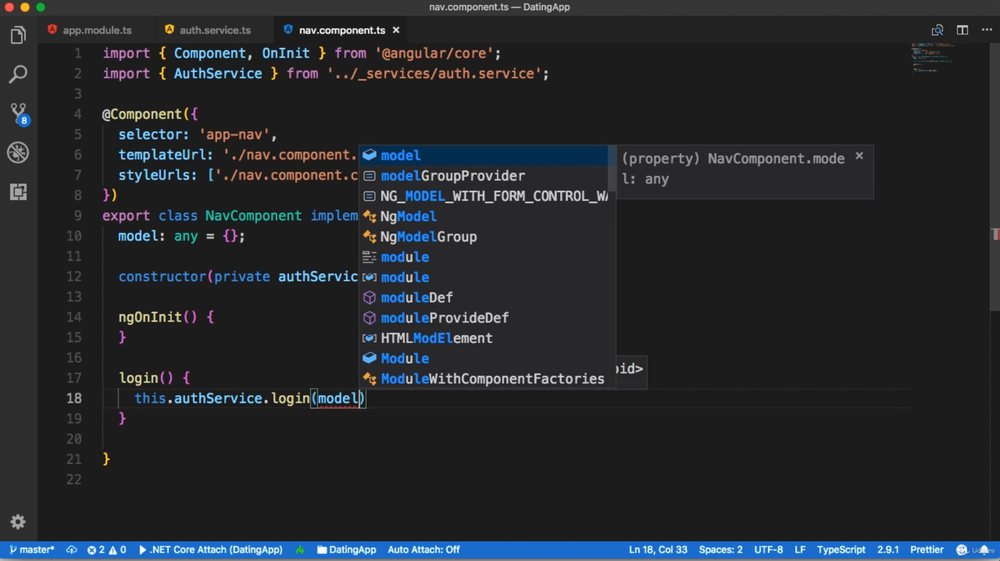1000x561 pixels.
Task: Click the master branch in status bar
Action: 32,550
